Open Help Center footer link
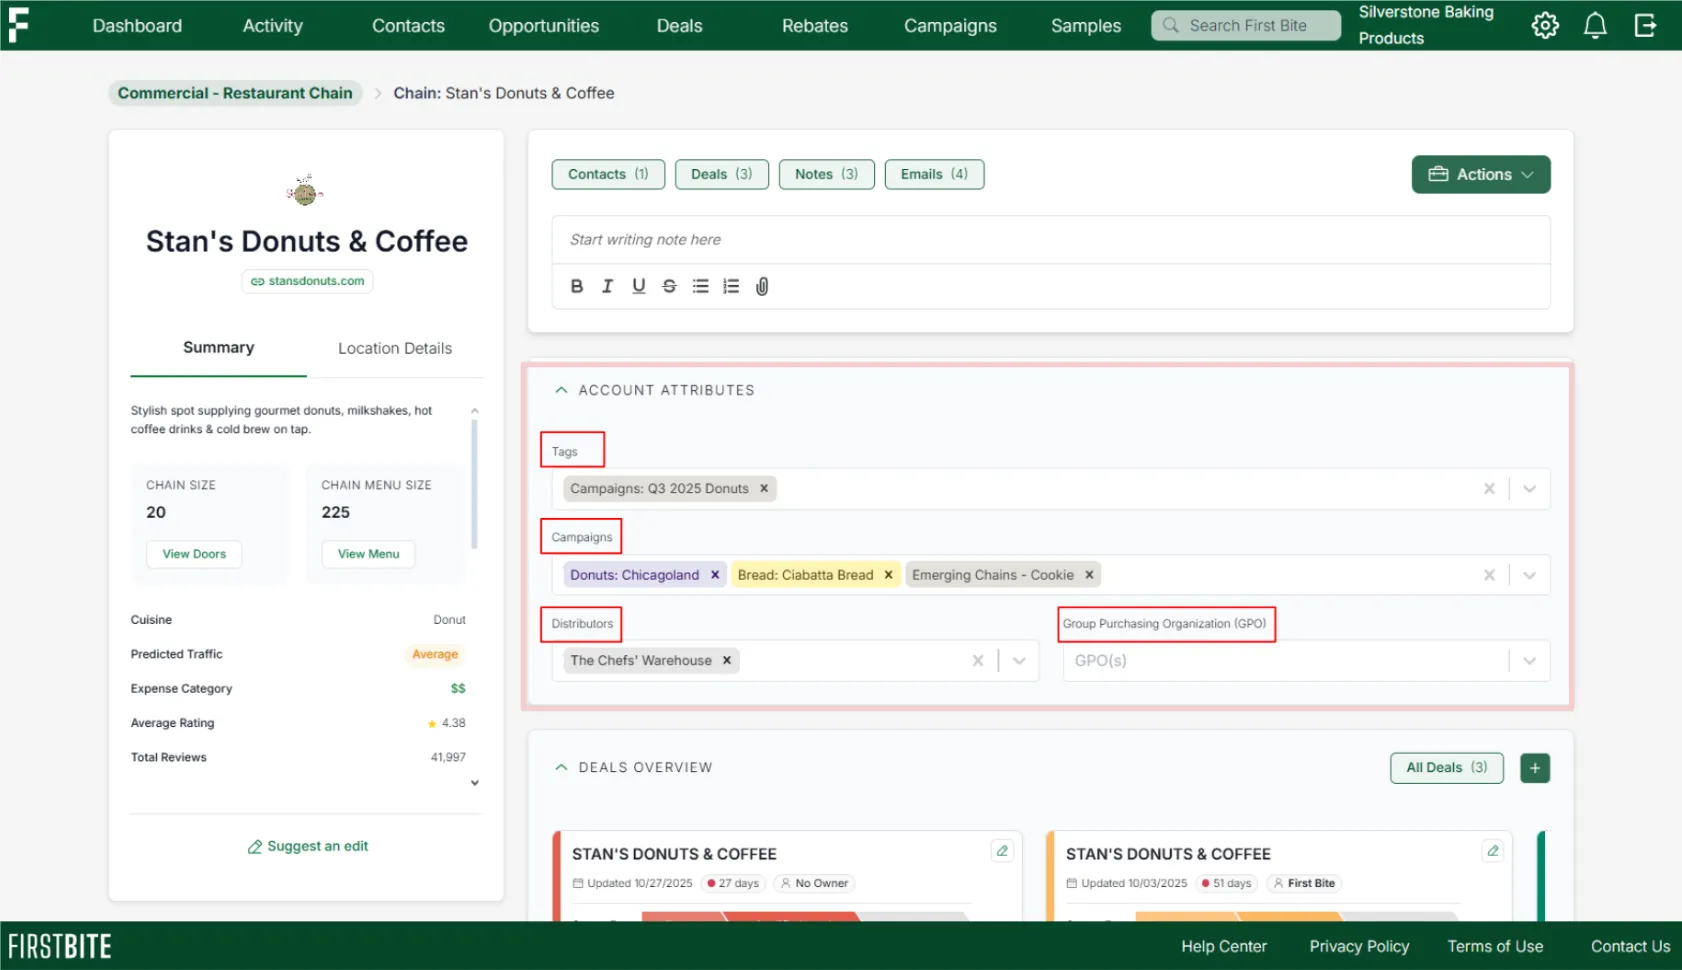 point(1224,946)
